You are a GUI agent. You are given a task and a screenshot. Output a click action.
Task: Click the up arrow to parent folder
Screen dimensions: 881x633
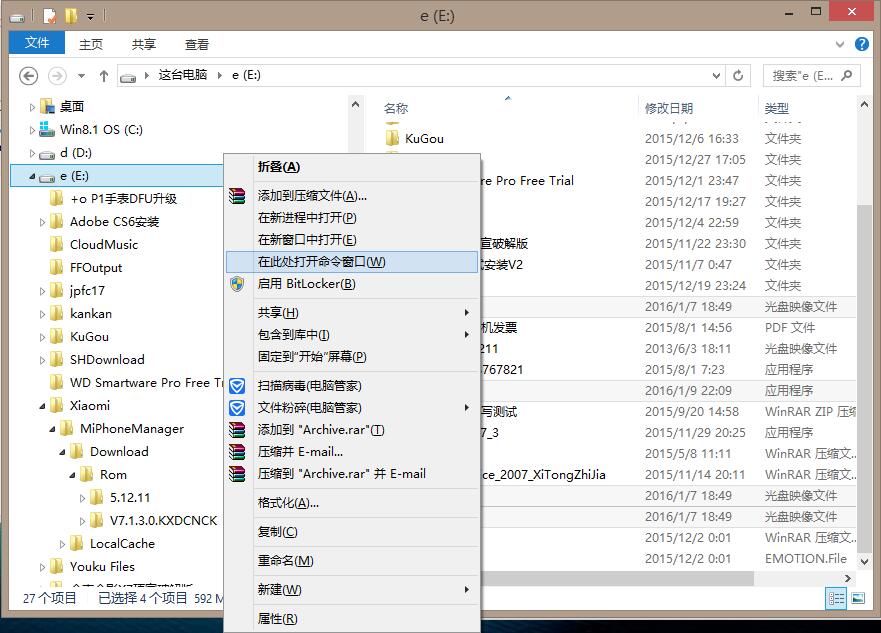[x=104, y=74]
